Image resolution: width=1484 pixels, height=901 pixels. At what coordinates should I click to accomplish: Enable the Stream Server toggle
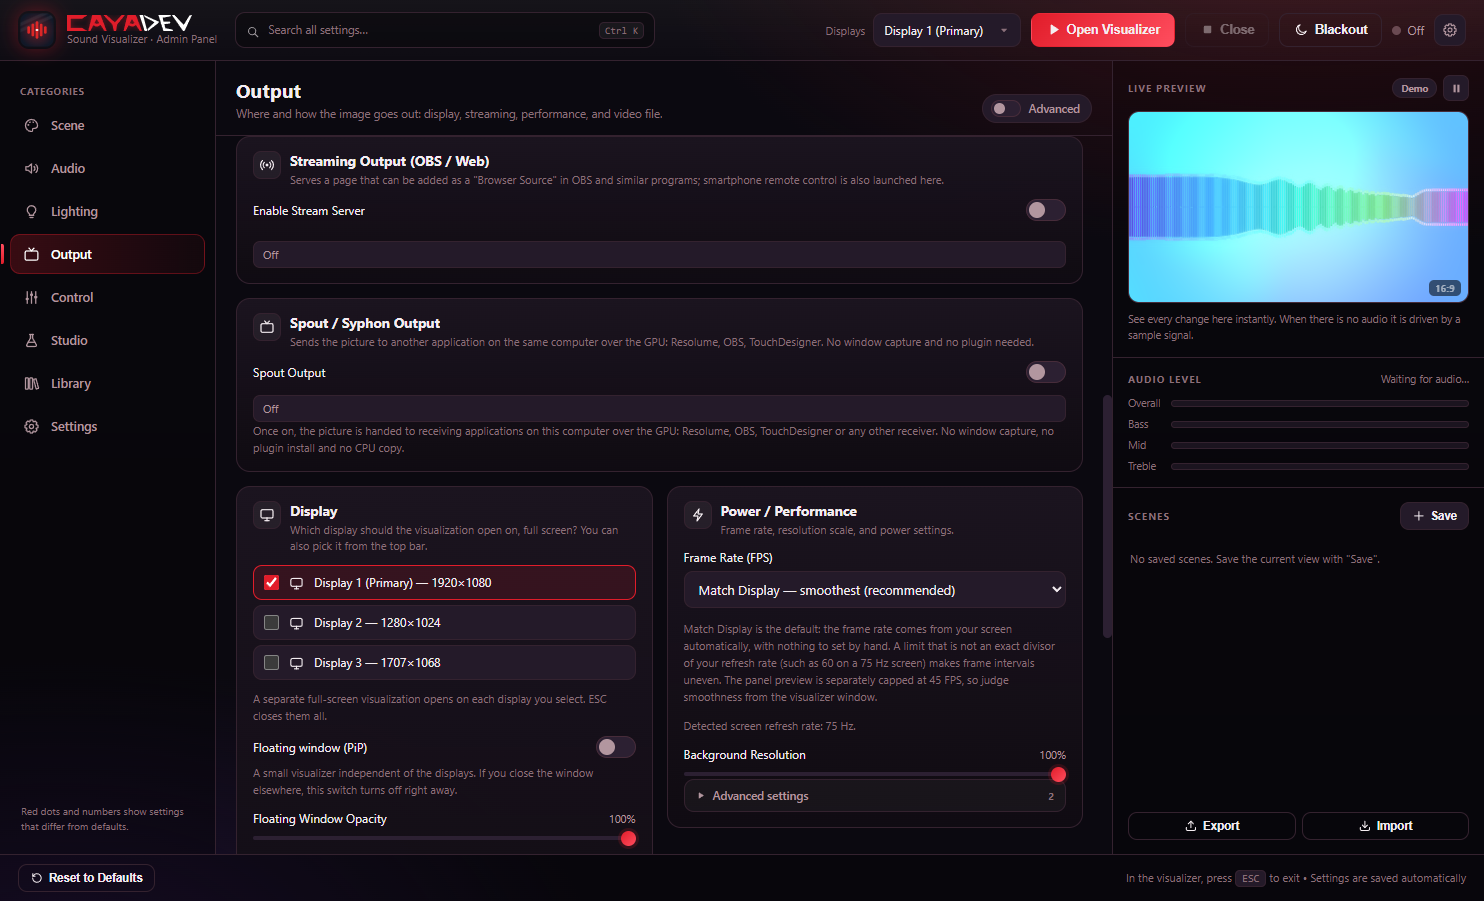(1046, 210)
